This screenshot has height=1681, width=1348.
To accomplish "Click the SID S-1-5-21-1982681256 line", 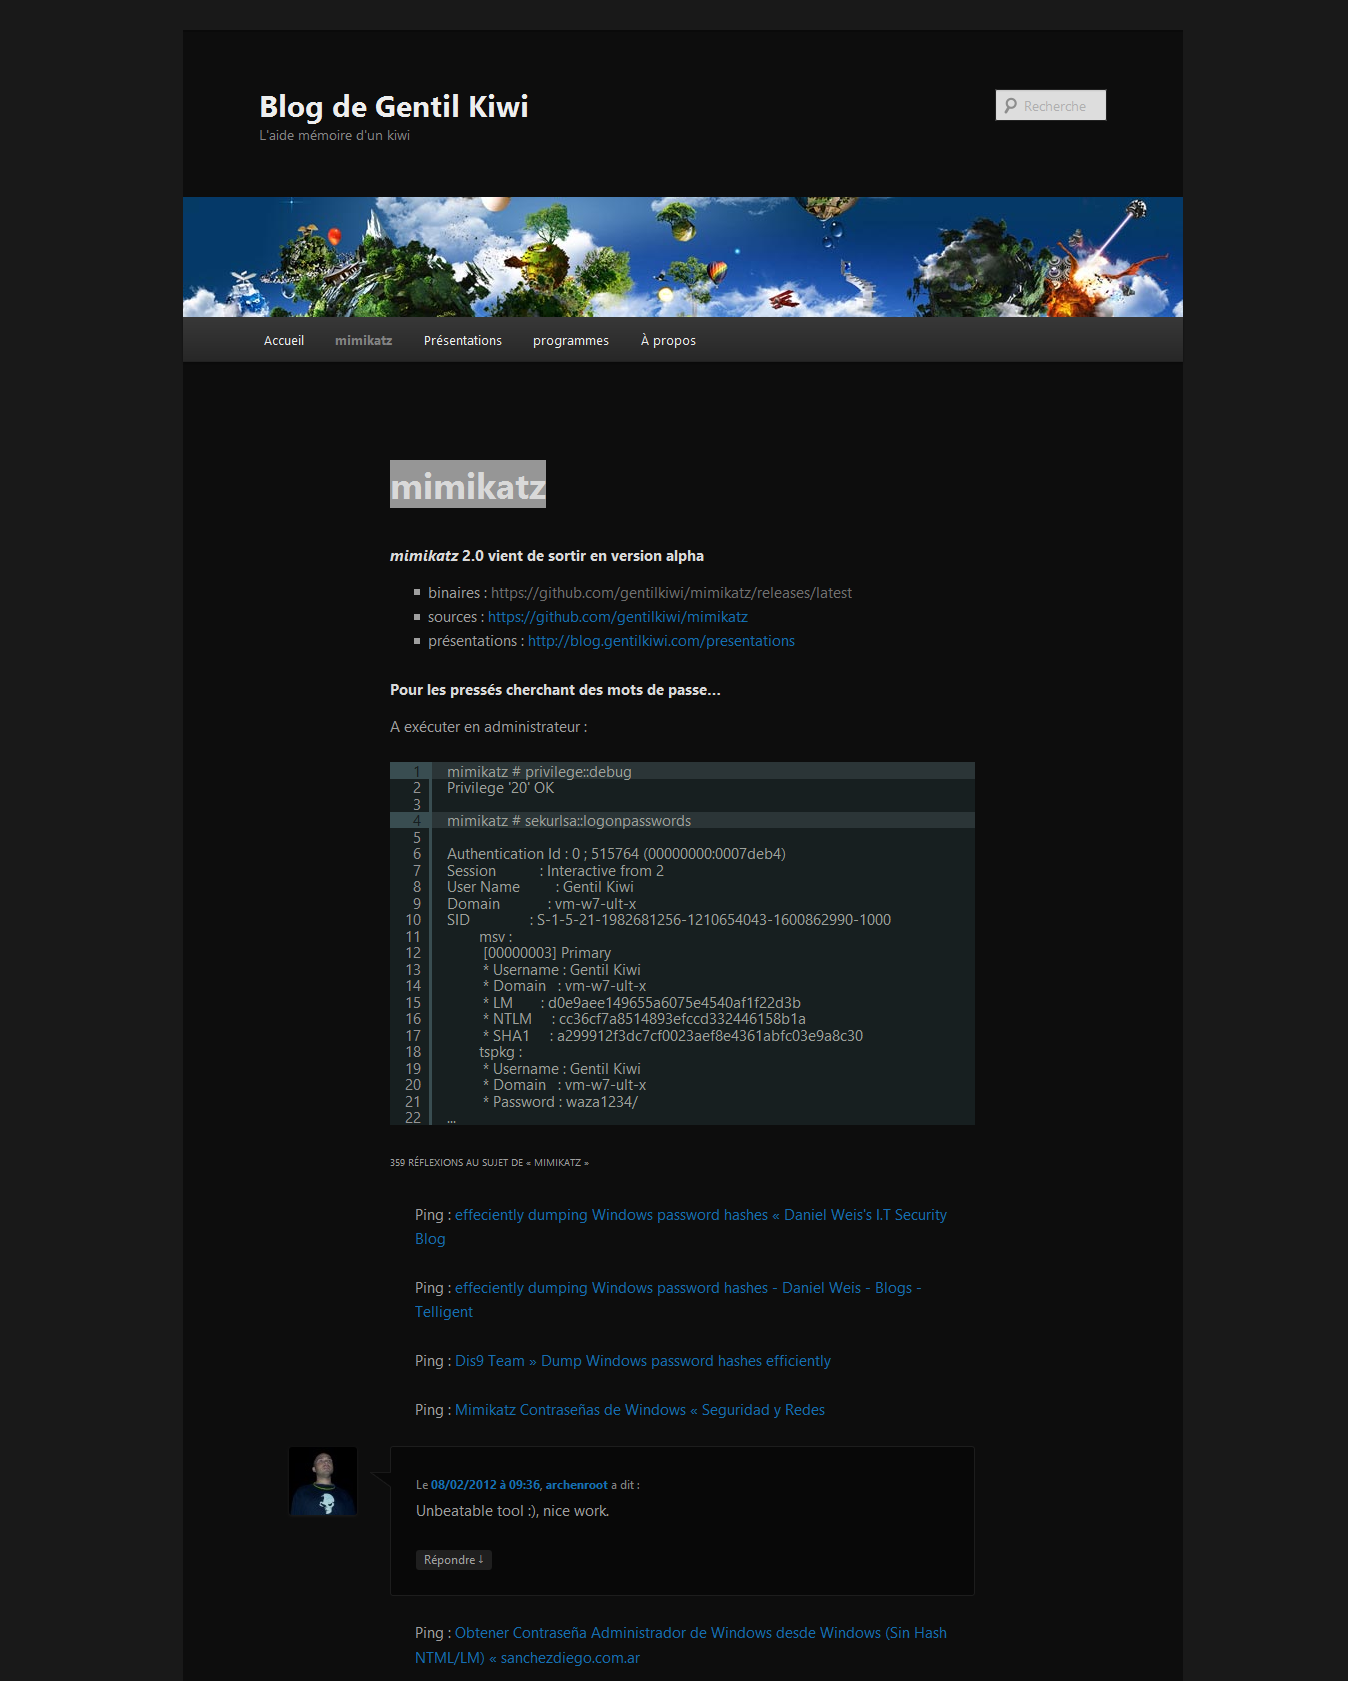I will pos(669,920).
